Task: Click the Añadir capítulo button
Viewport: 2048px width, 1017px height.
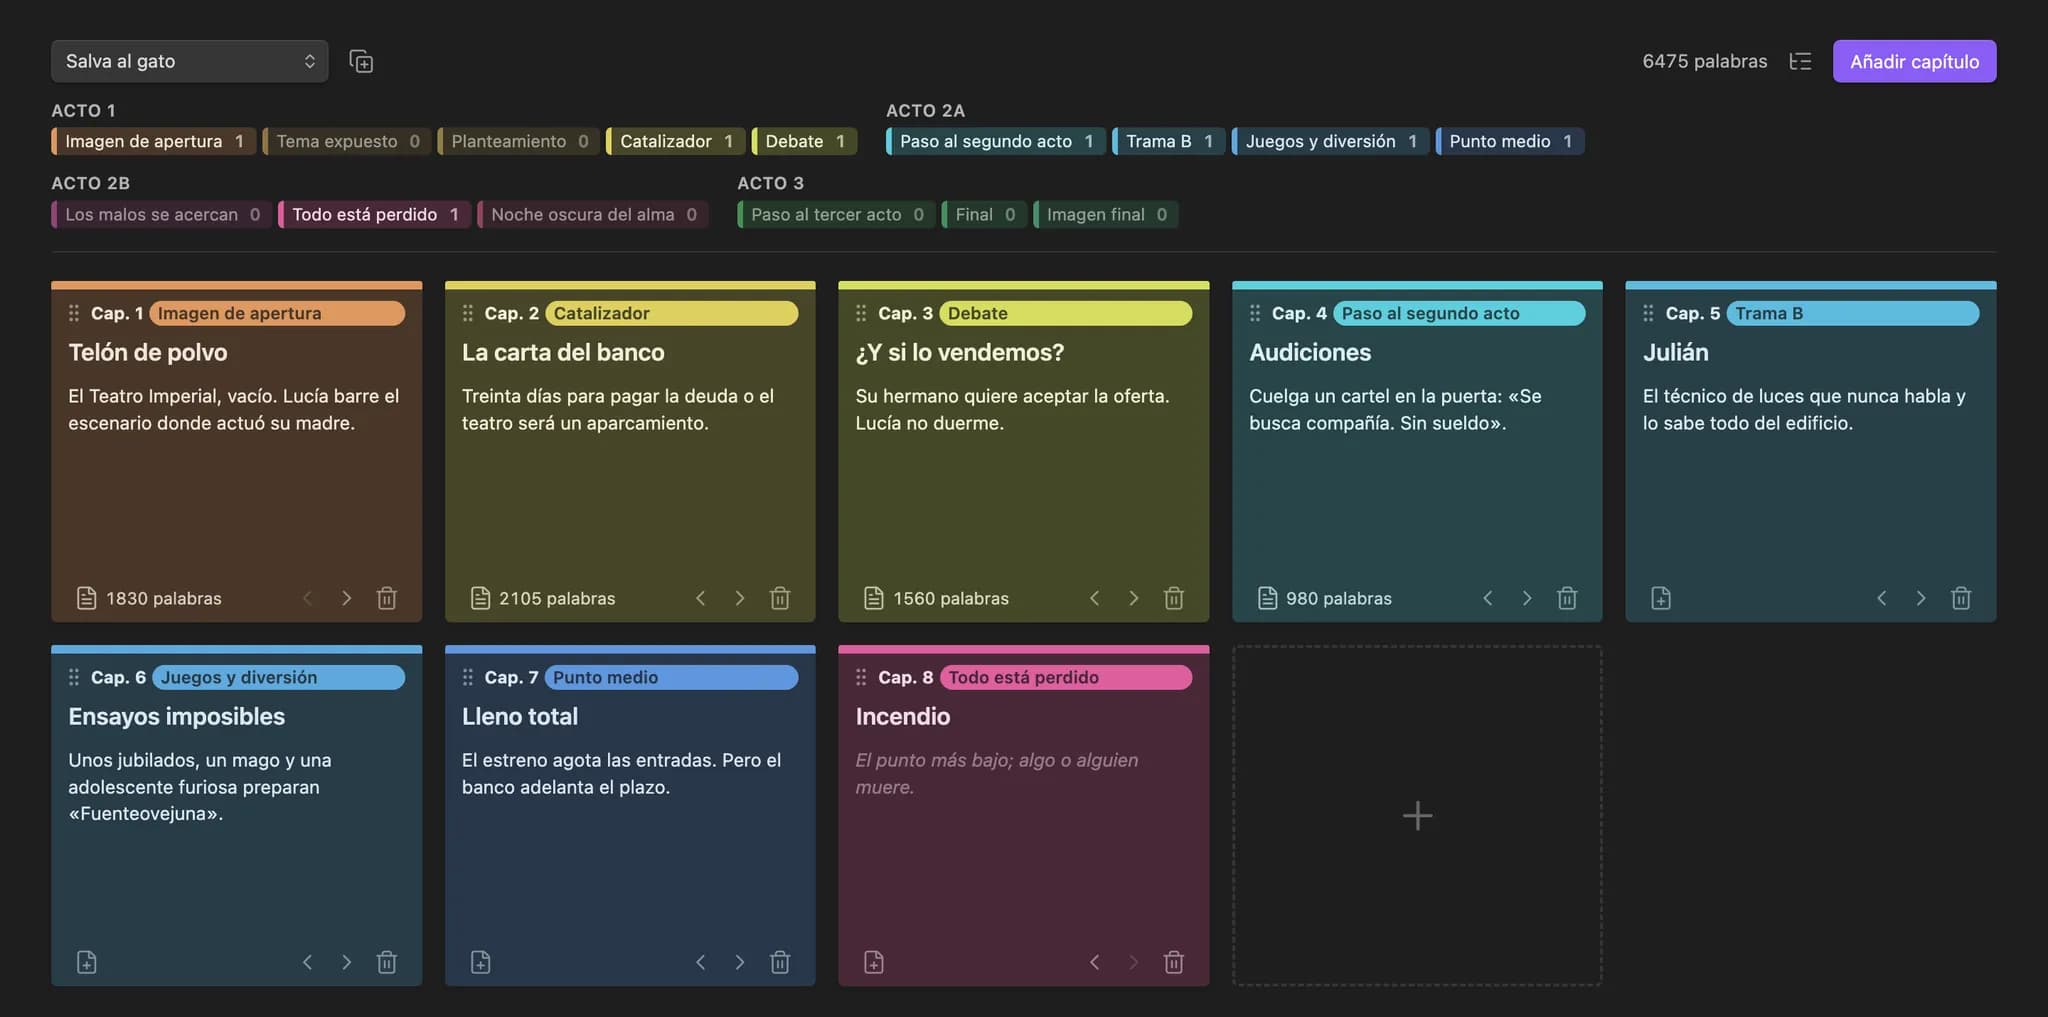Action: 1914,61
